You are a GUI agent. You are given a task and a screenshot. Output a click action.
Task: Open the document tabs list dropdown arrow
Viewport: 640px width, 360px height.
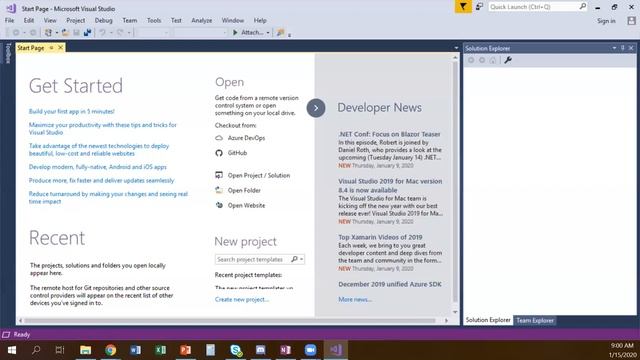click(x=456, y=48)
